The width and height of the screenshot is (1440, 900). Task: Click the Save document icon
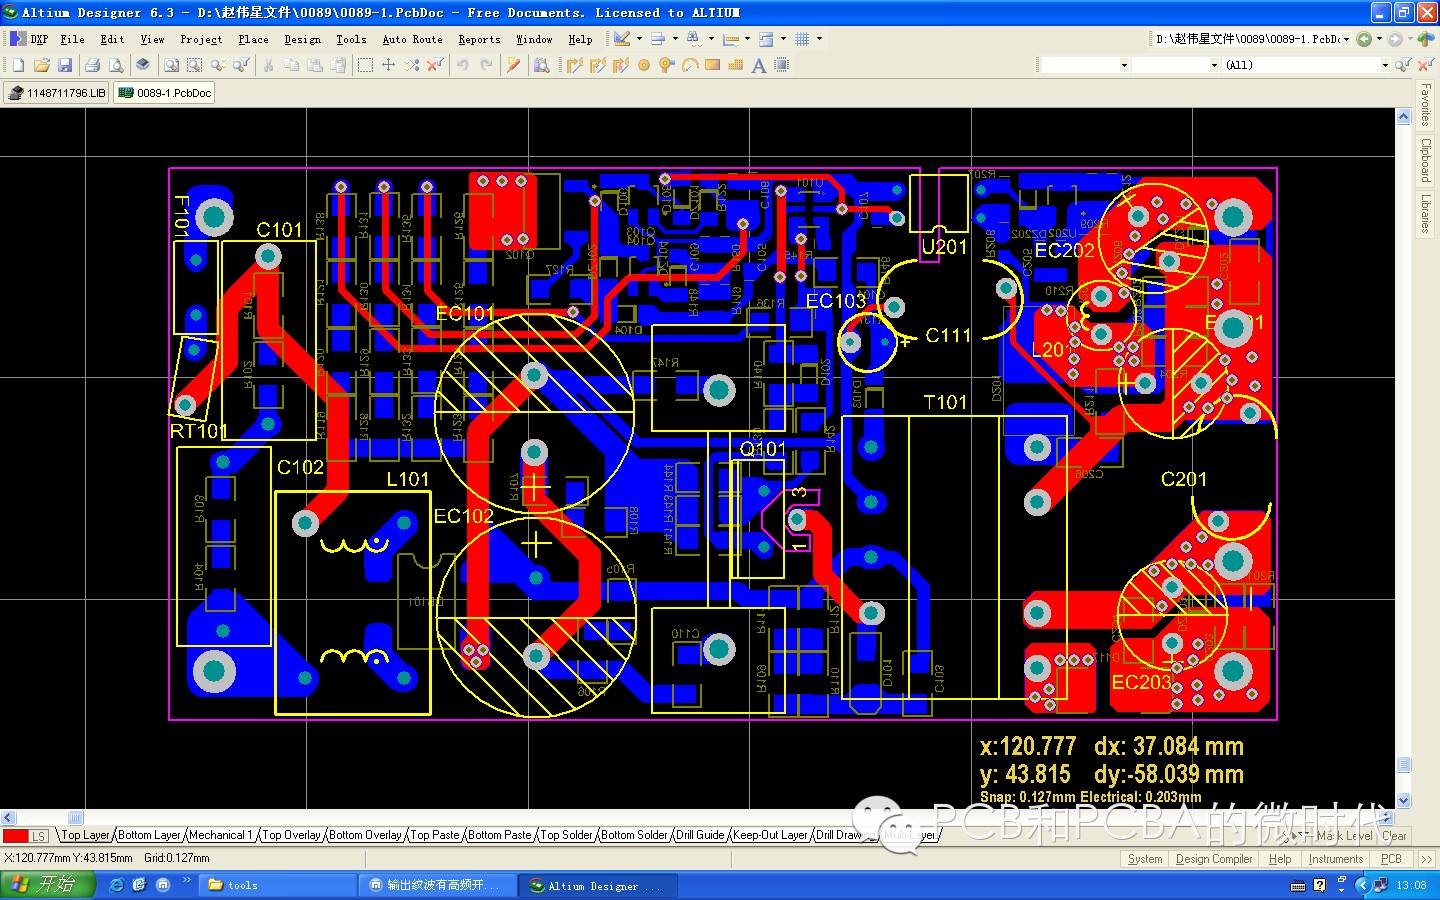click(x=65, y=65)
